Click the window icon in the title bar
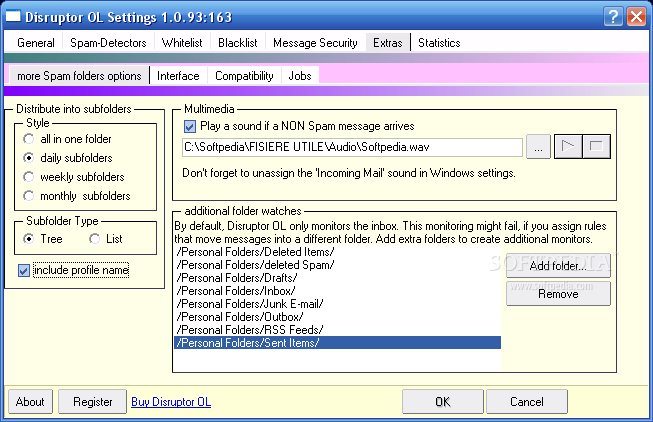The height and width of the screenshot is (422, 653). [x=13, y=16]
